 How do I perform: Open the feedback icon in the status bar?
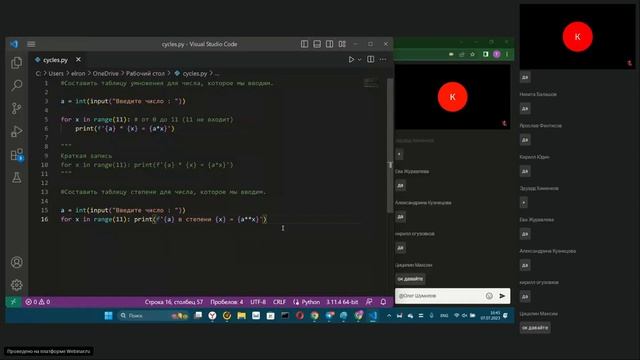point(369,302)
